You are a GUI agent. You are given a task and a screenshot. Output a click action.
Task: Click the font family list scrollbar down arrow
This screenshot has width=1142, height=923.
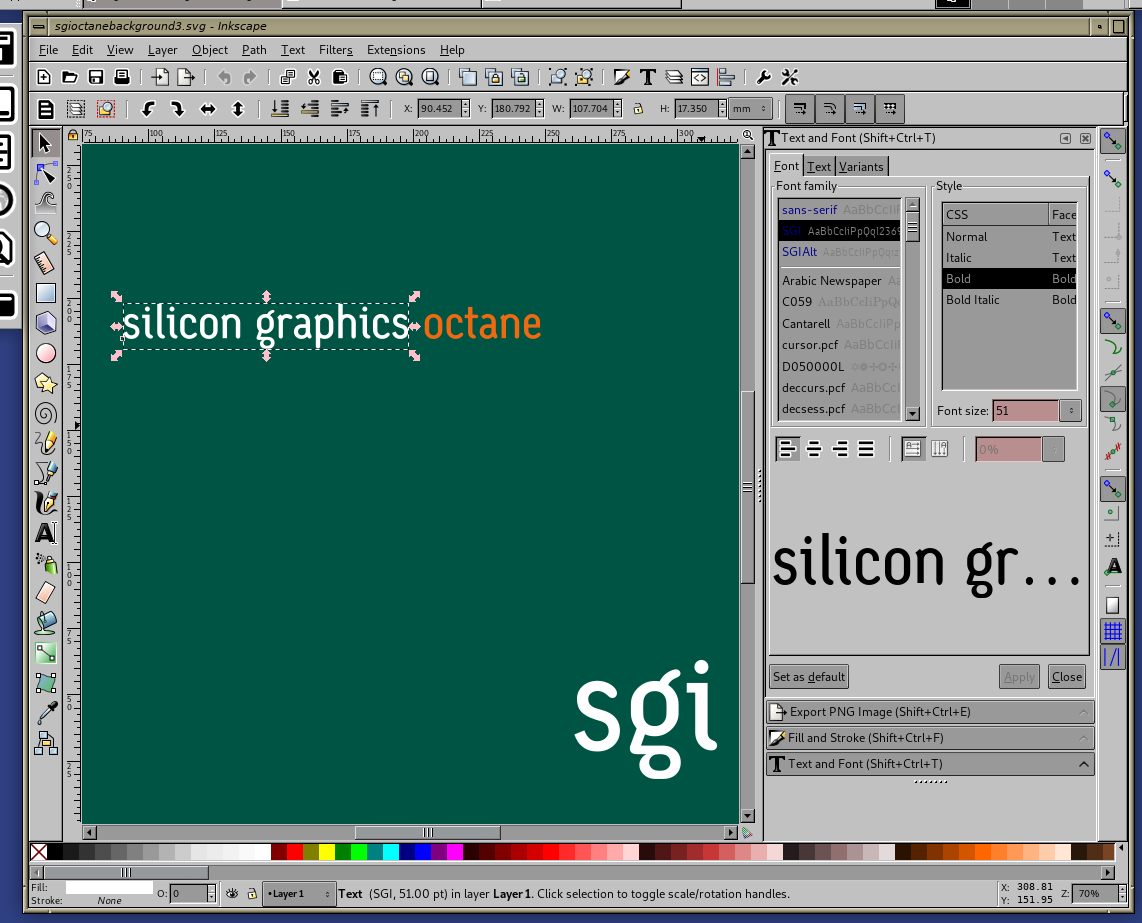point(913,414)
